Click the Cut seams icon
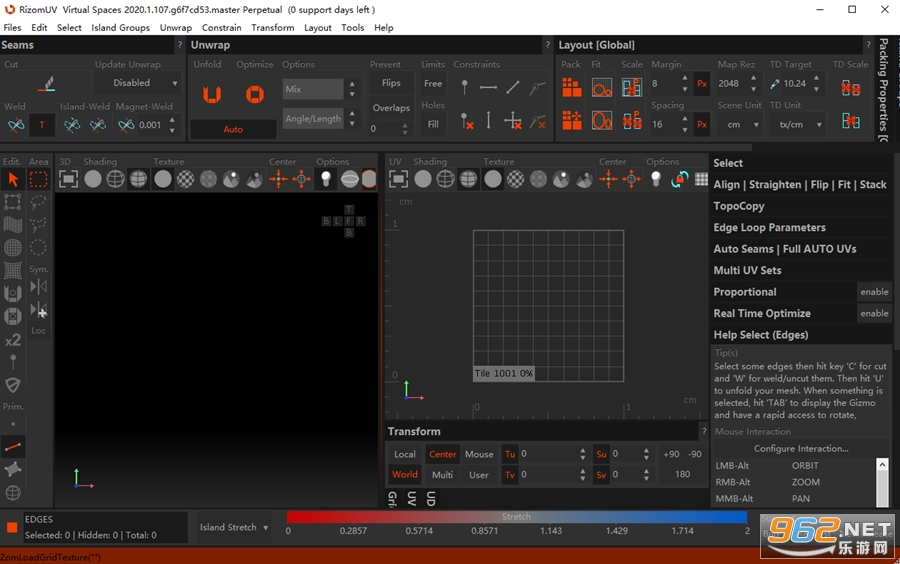 (x=46, y=84)
